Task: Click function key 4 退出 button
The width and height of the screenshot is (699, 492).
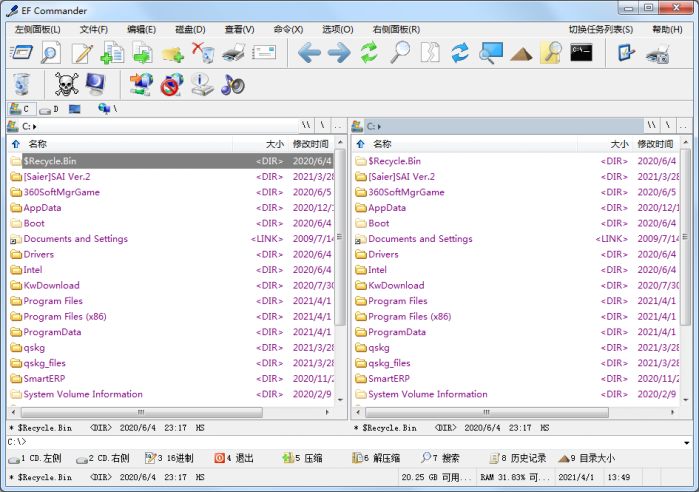Action: [234, 458]
